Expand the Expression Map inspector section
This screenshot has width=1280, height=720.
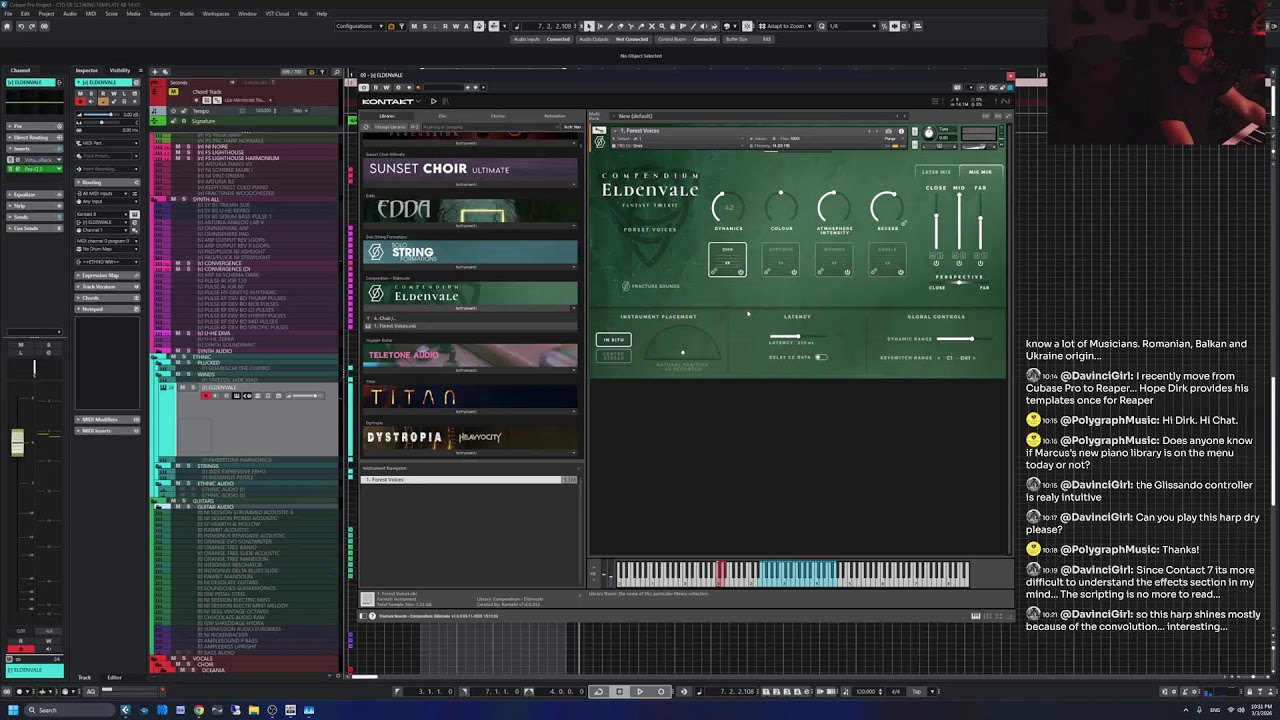[107, 275]
